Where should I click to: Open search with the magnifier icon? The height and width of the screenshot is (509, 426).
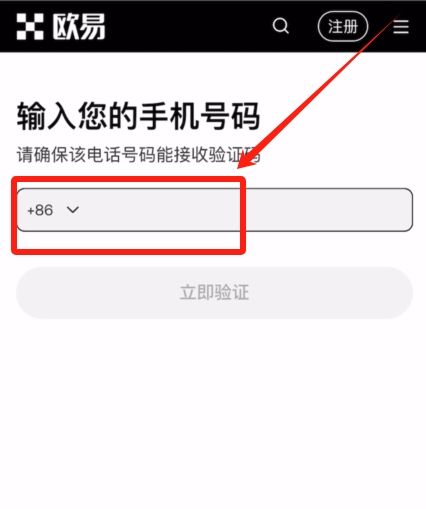pos(281,26)
